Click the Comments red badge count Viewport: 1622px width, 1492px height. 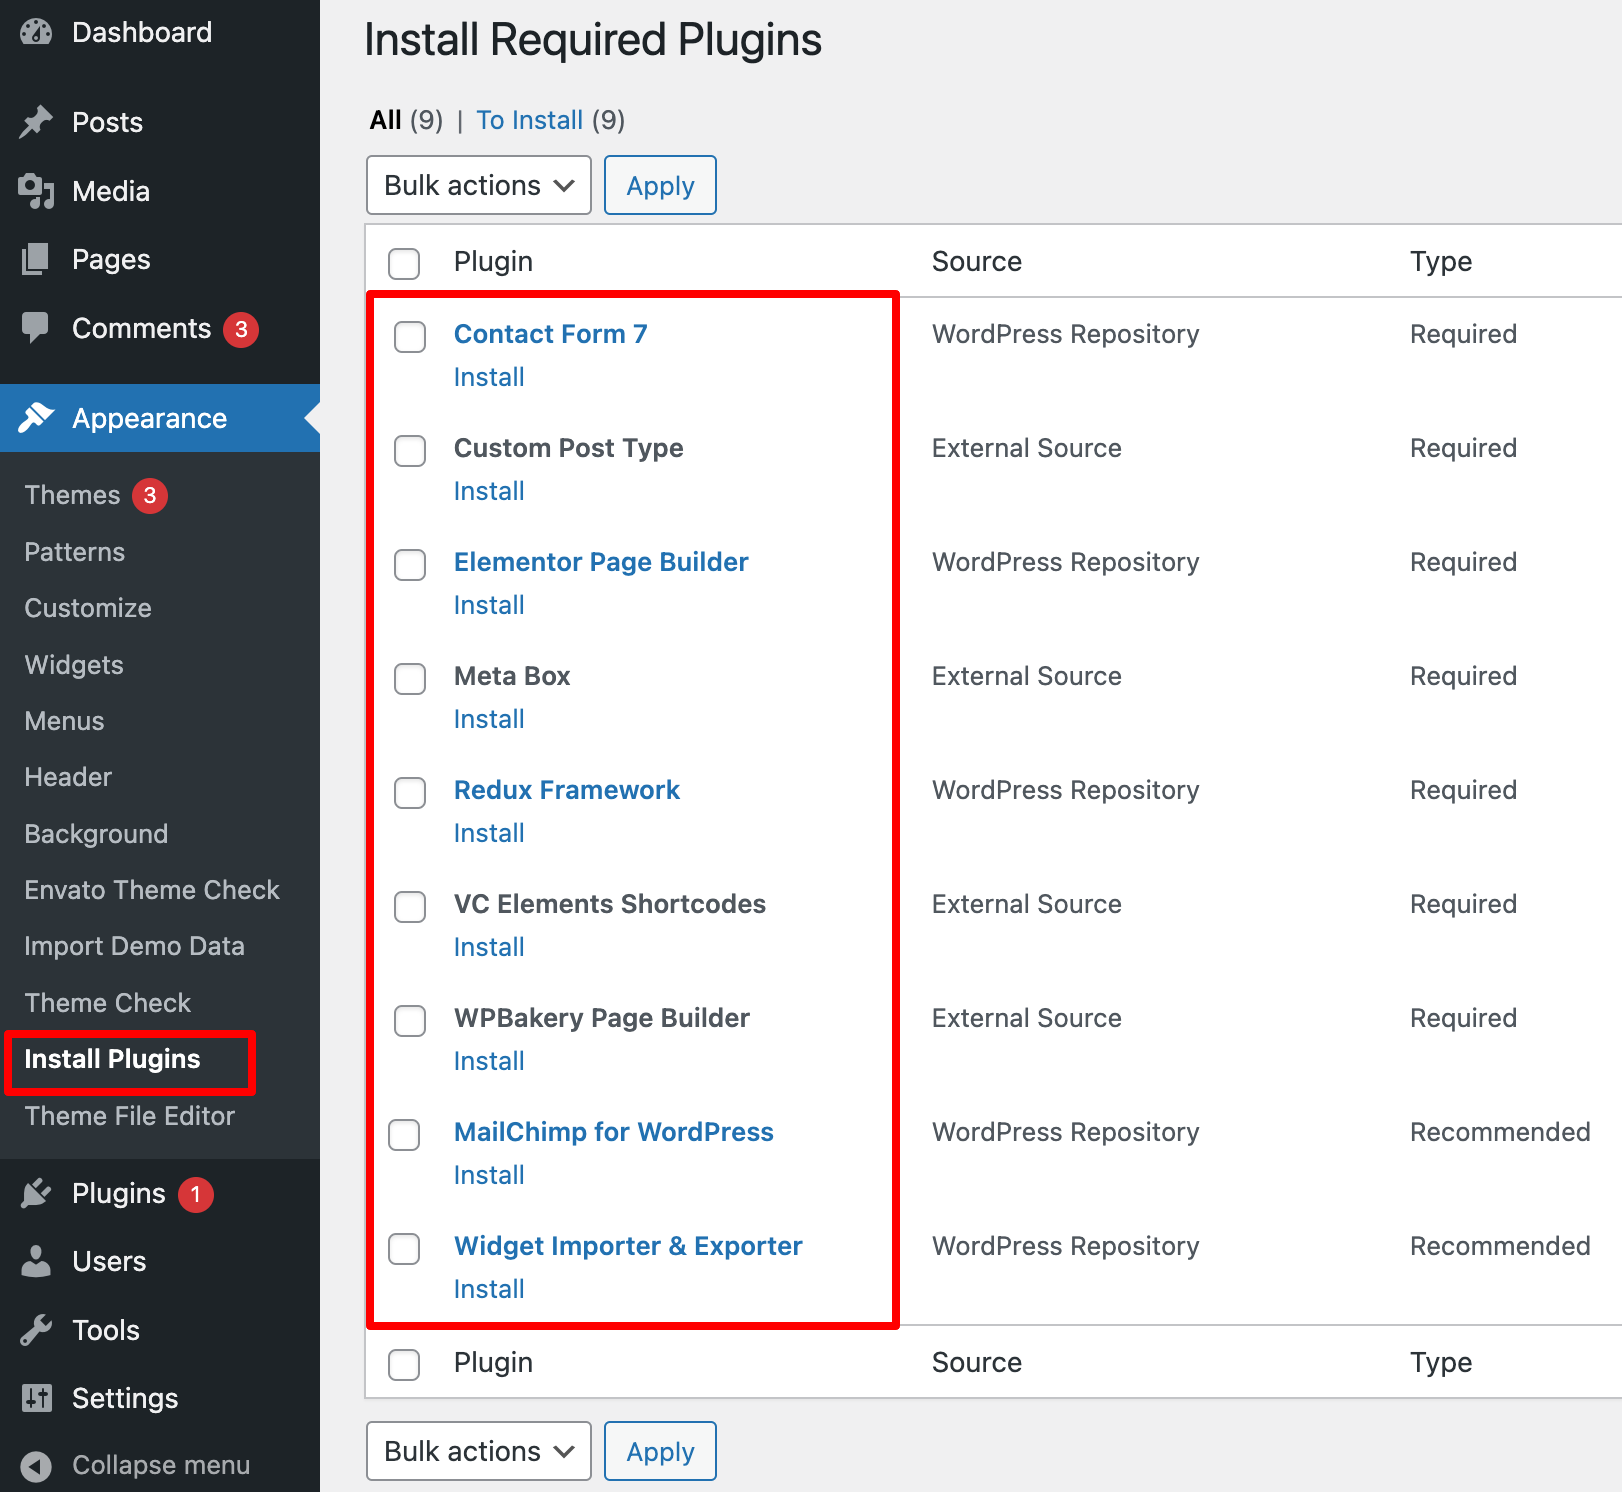pos(241,329)
